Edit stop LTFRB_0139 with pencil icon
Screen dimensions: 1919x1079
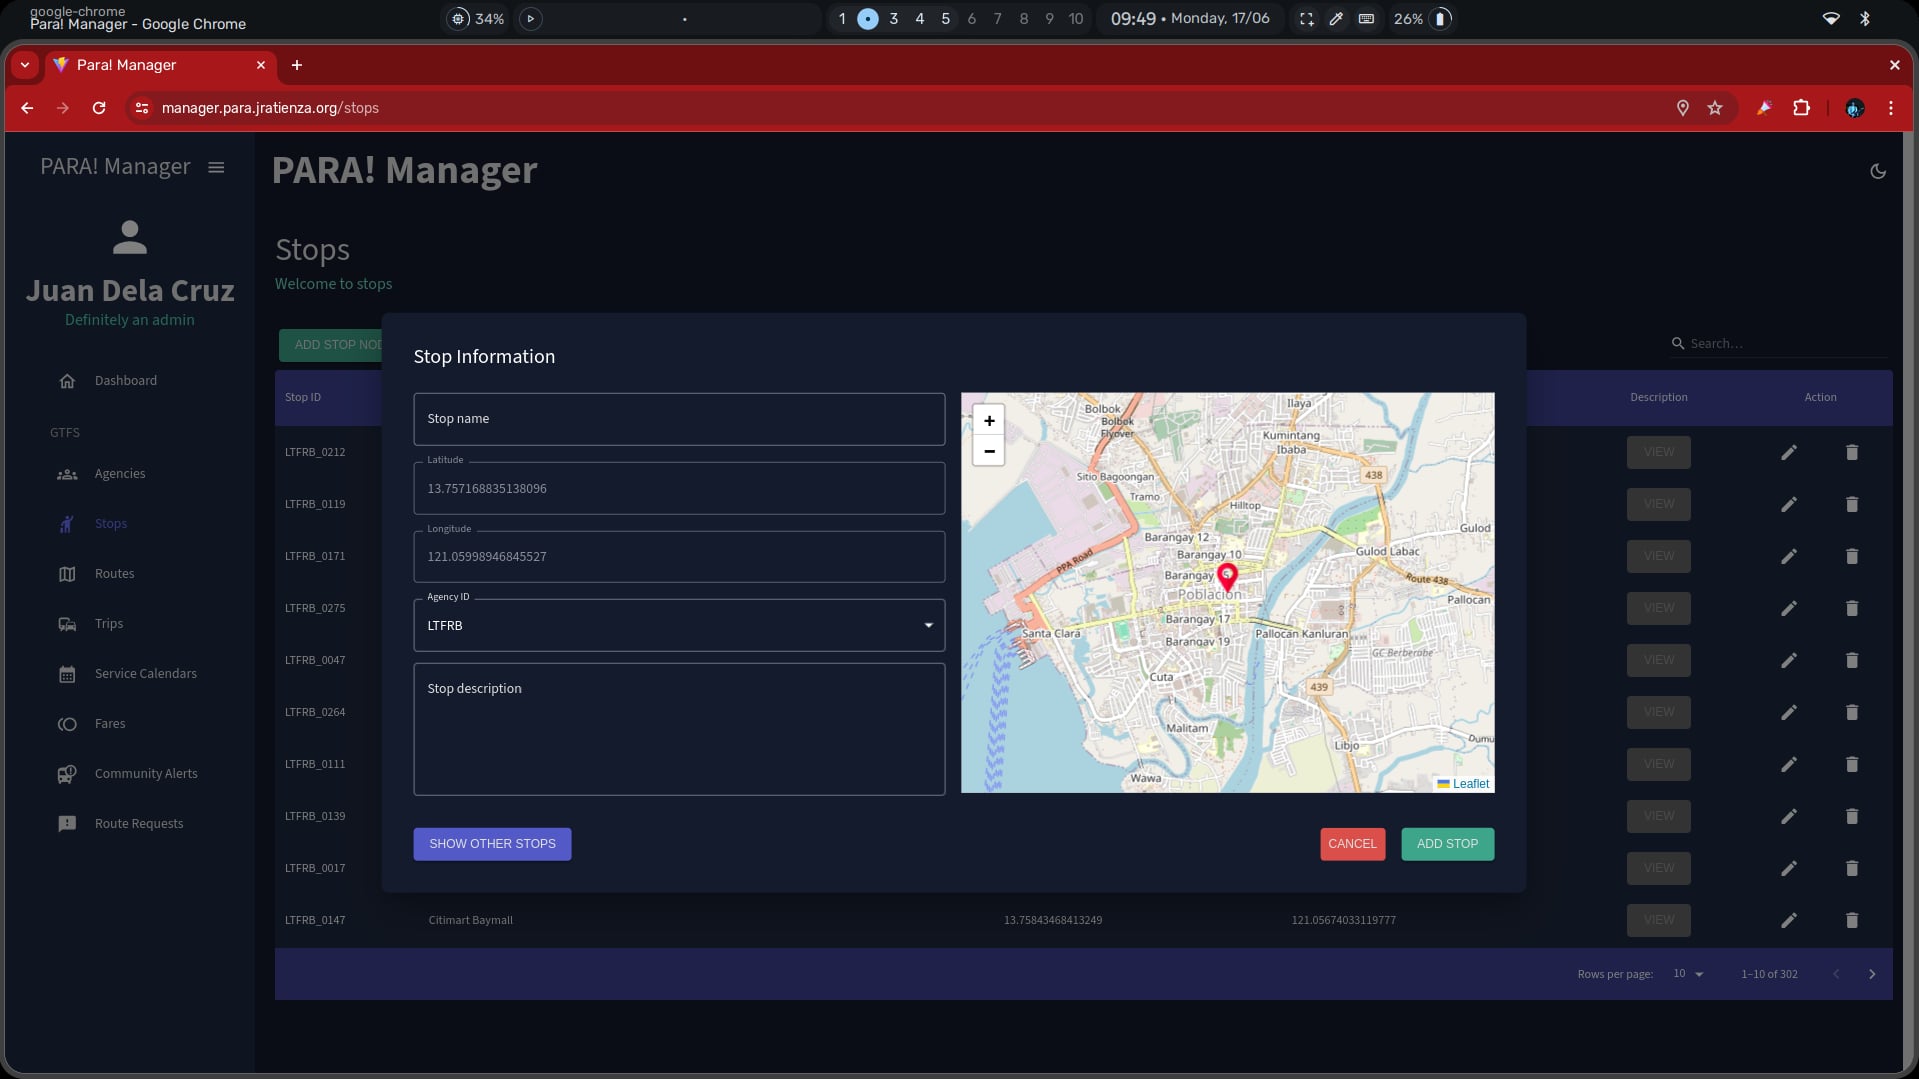1788,817
